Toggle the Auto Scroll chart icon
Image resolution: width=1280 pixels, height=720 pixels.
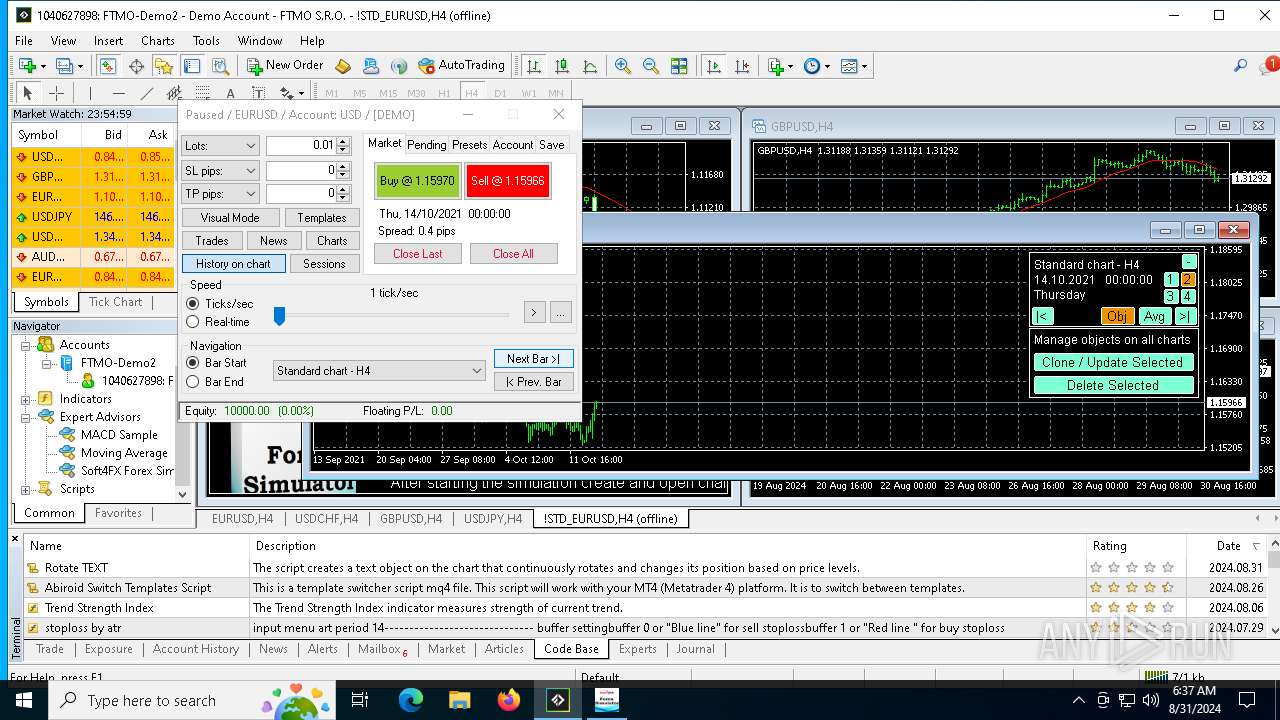point(714,66)
